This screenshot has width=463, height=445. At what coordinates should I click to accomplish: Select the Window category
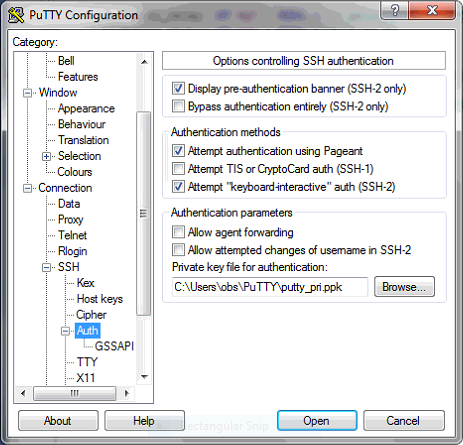(x=58, y=92)
